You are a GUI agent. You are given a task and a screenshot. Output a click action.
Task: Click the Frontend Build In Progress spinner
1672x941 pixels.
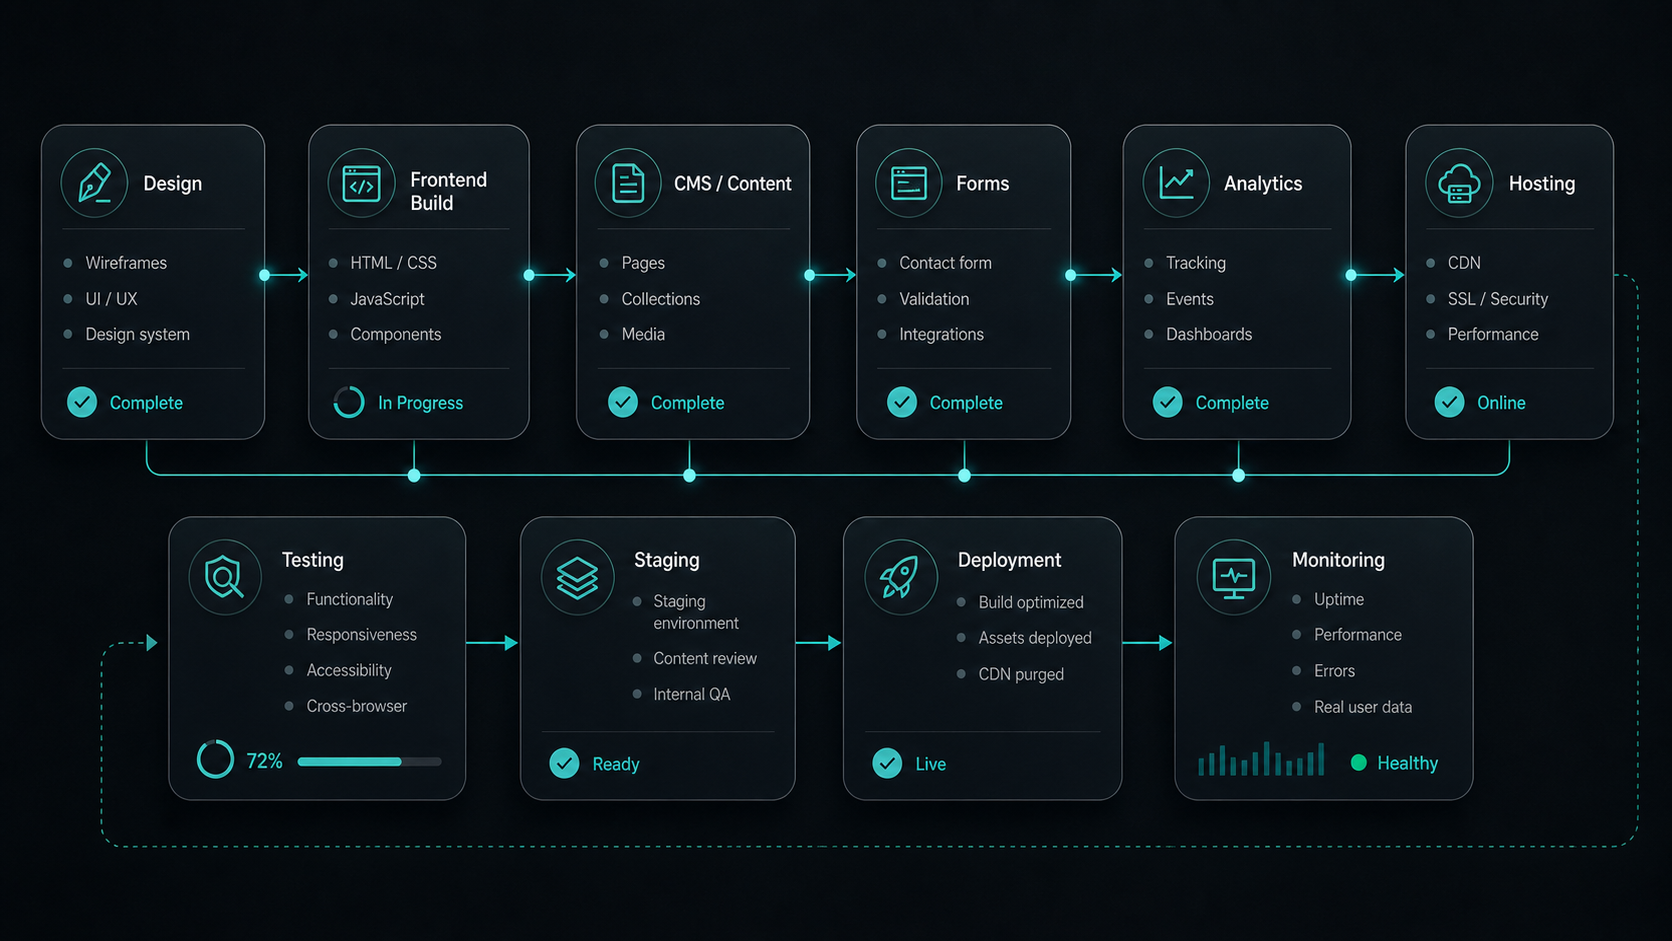click(348, 402)
